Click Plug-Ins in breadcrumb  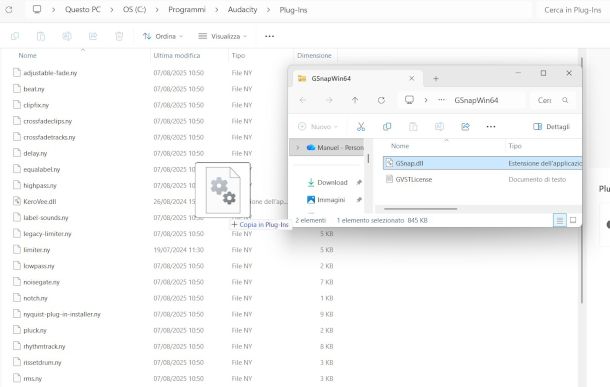coord(293,10)
